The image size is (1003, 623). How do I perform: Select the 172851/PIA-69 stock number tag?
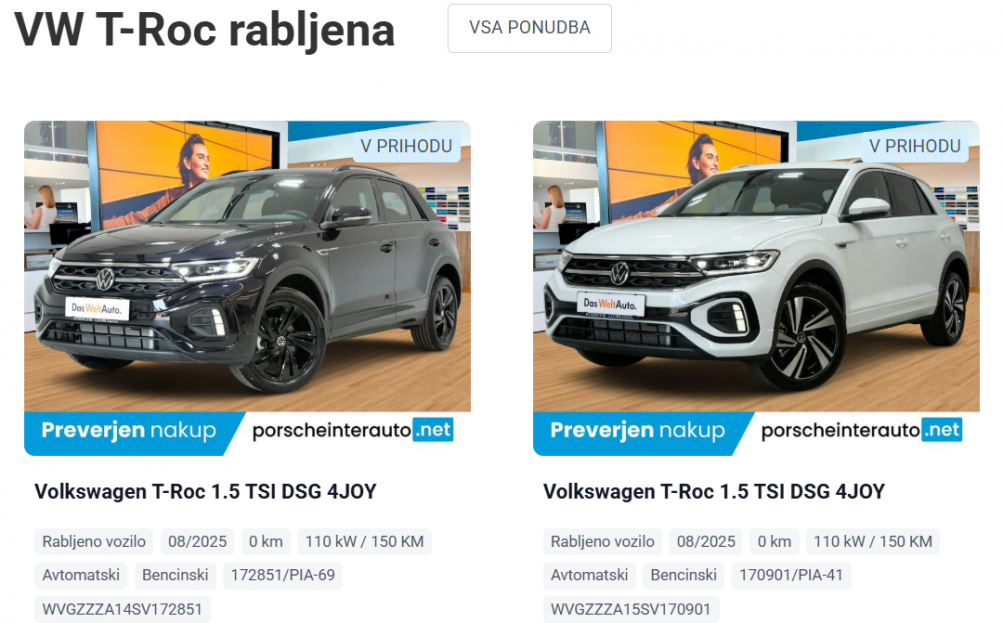[283, 575]
